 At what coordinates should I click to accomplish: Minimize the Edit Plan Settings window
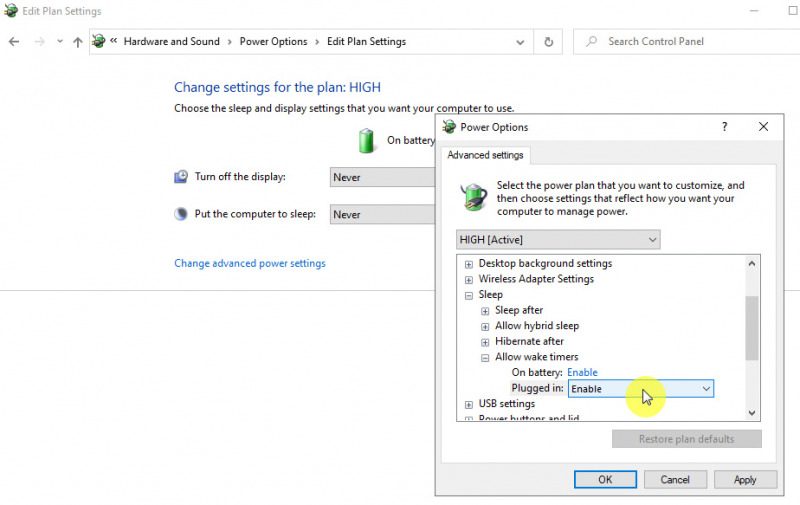click(x=754, y=11)
